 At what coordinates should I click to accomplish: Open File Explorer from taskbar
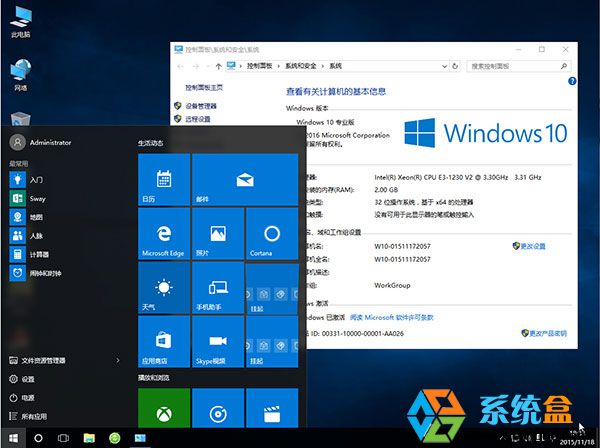pyautogui.click(x=89, y=438)
